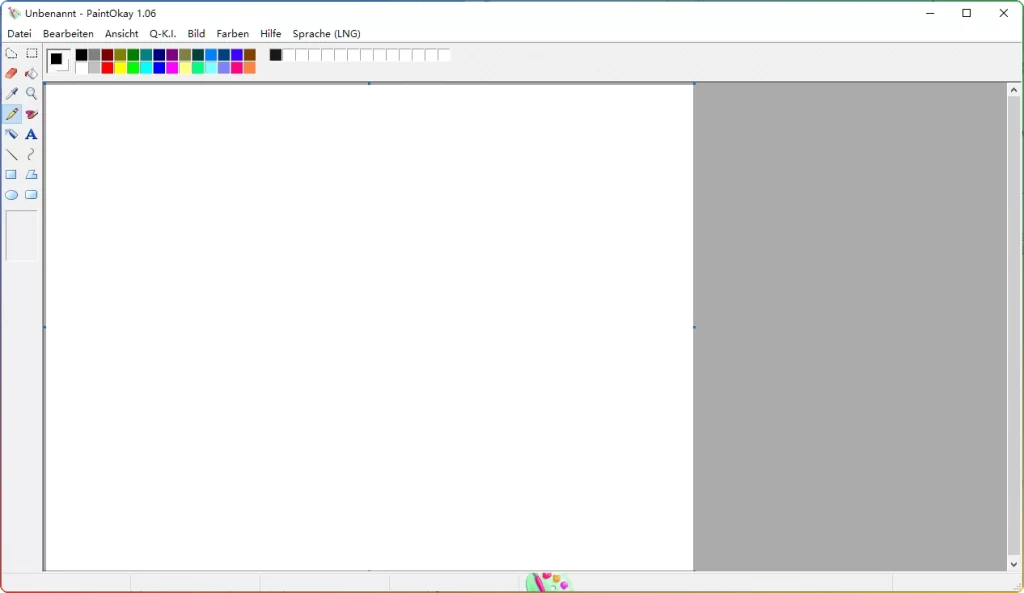Click the scrollbar down arrow

1013,563
